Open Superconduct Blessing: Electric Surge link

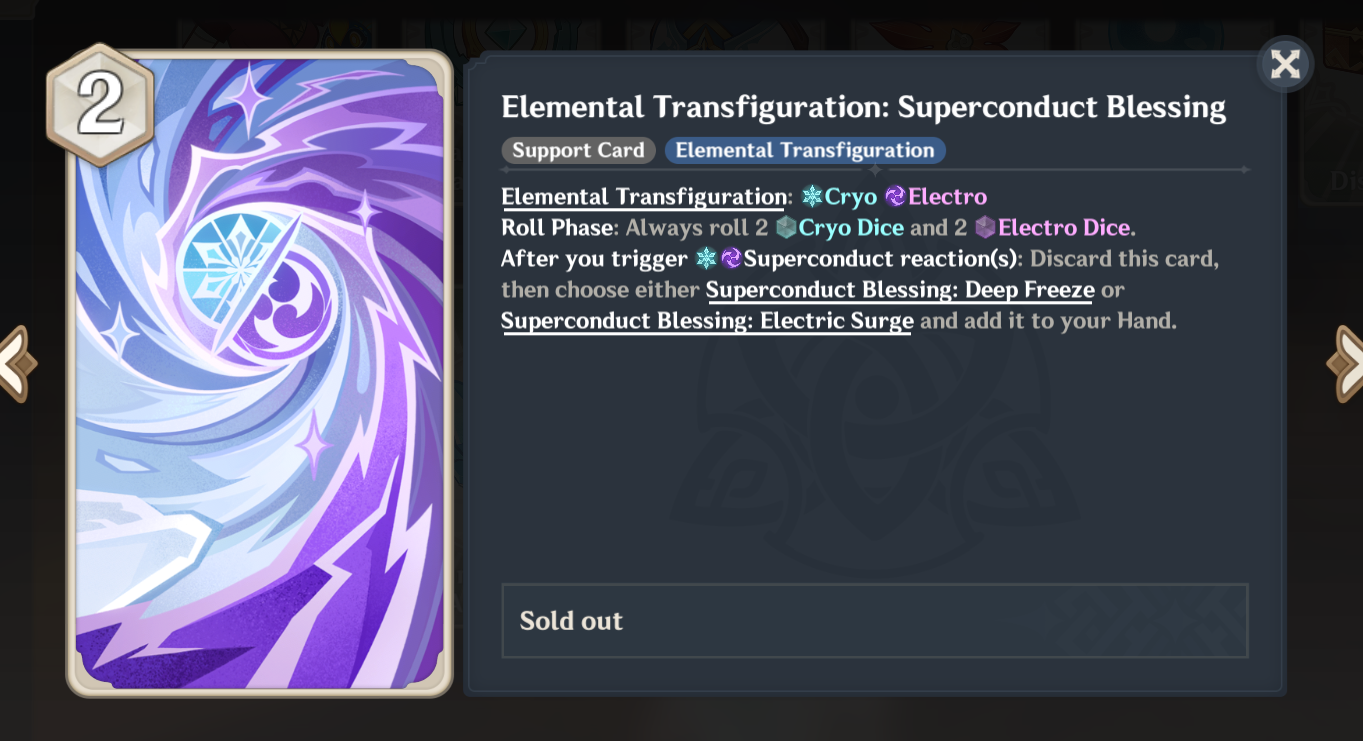coord(707,321)
